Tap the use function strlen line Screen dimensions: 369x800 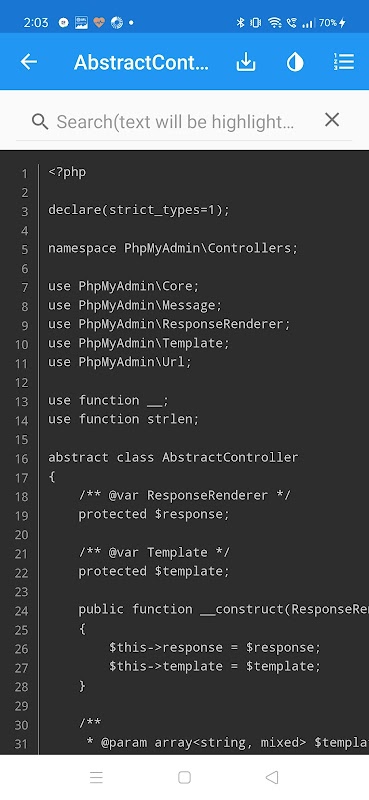[x=123, y=419]
